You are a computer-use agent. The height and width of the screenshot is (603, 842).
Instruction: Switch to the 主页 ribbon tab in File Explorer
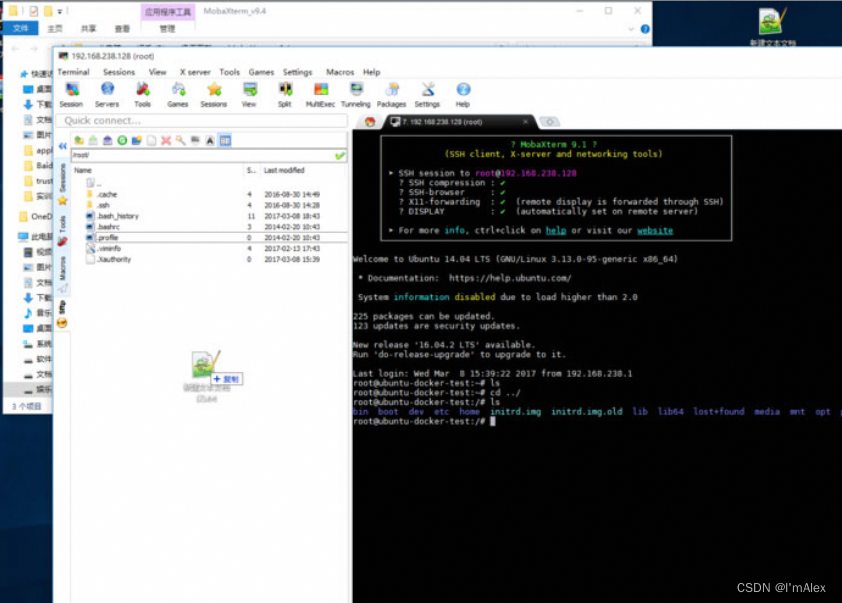55,28
